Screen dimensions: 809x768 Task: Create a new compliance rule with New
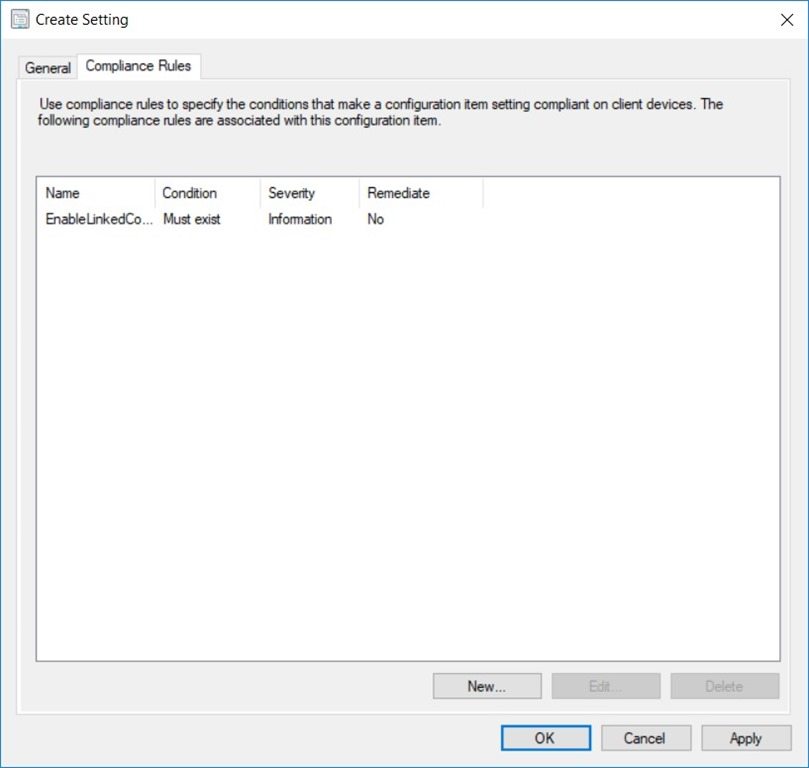coord(487,686)
